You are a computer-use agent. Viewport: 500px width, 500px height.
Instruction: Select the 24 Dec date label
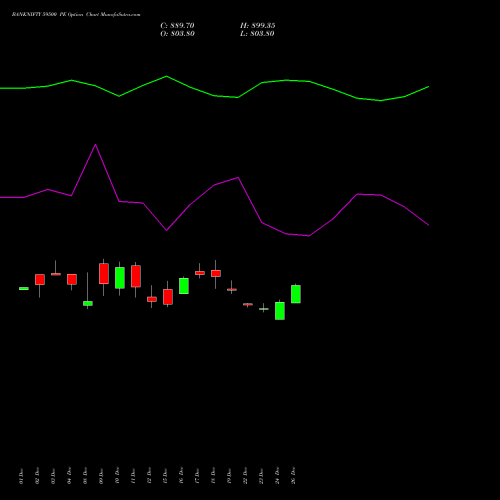click(277, 476)
